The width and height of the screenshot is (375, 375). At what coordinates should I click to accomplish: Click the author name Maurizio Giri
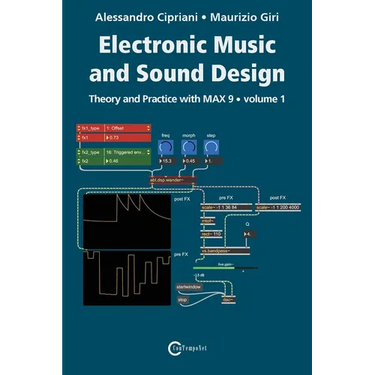pyautogui.click(x=244, y=17)
